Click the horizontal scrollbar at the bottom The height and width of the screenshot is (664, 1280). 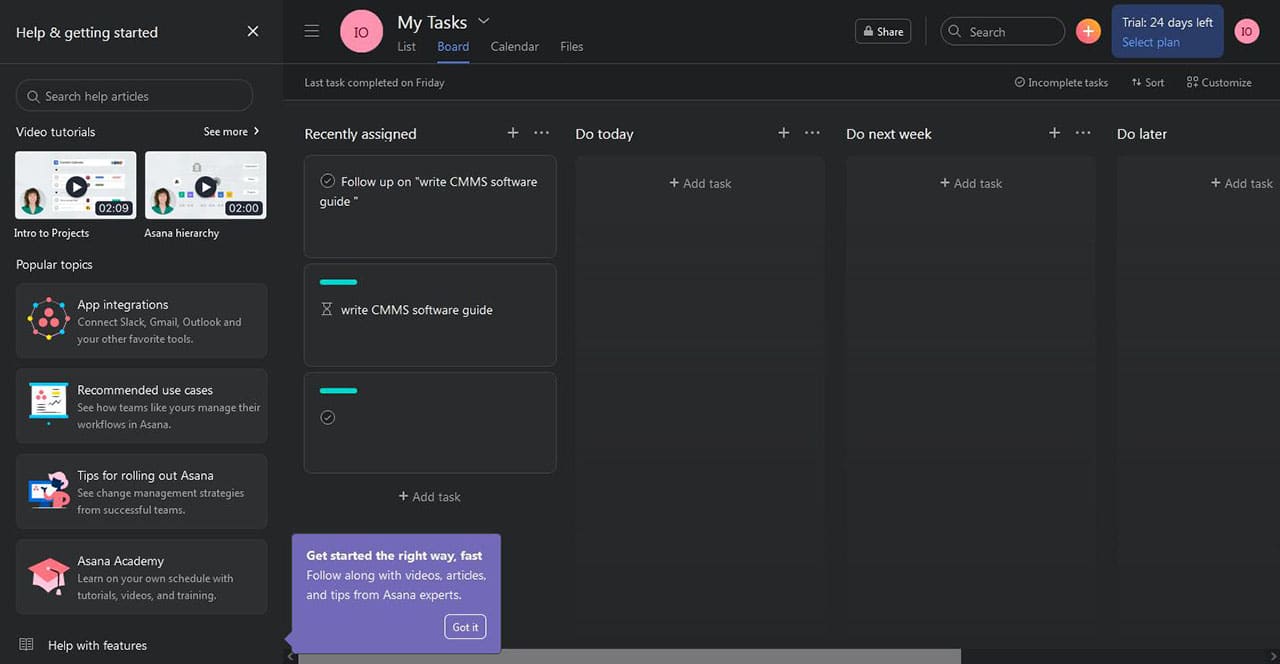pyautogui.click(x=629, y=657)
